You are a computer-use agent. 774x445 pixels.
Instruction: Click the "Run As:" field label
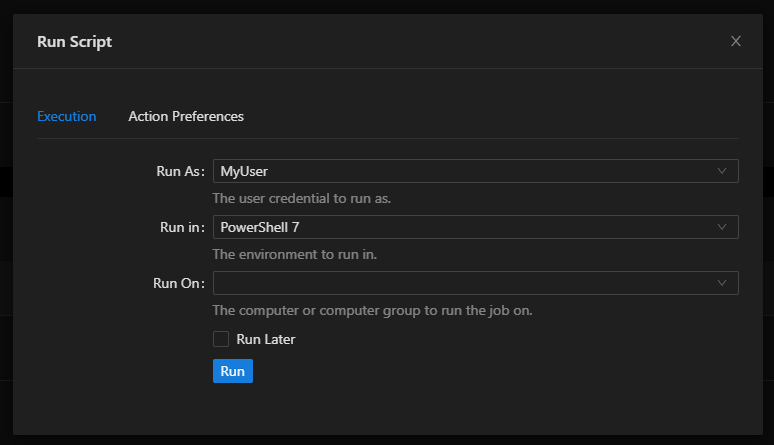180,171
